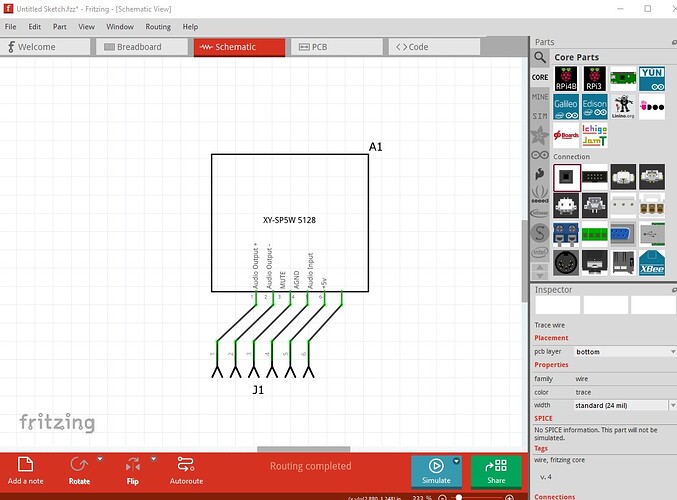Click the zoom out minus button
This screenshot has height=500, width=677.
click(443, 498)
